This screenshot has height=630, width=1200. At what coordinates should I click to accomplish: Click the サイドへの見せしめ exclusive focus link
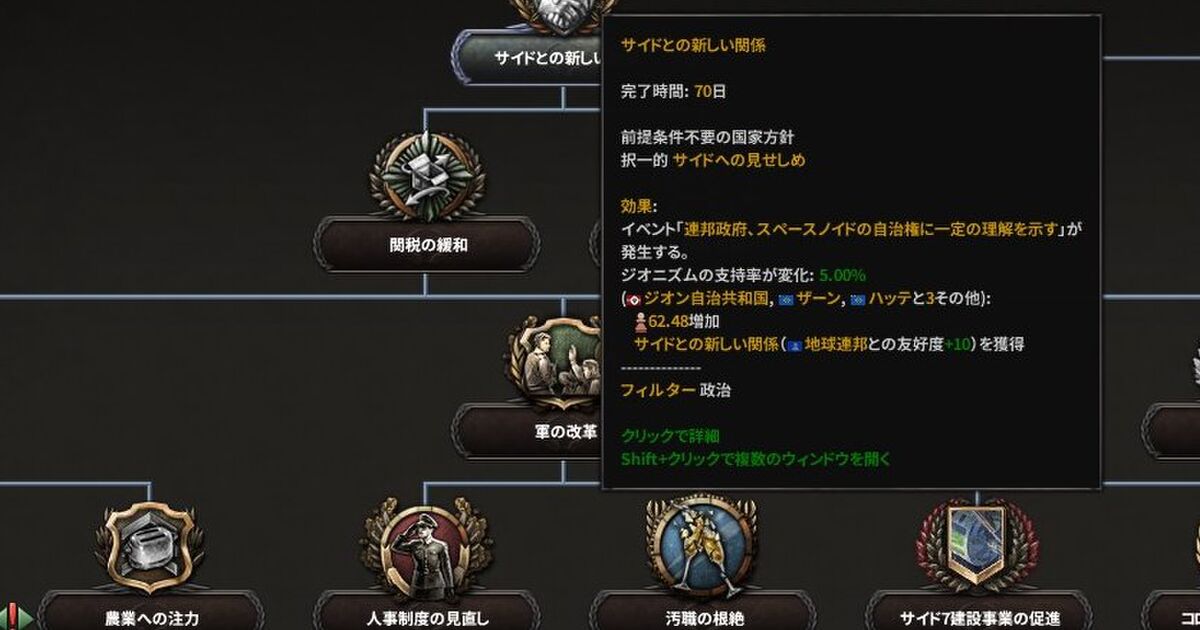pos(739,160)
